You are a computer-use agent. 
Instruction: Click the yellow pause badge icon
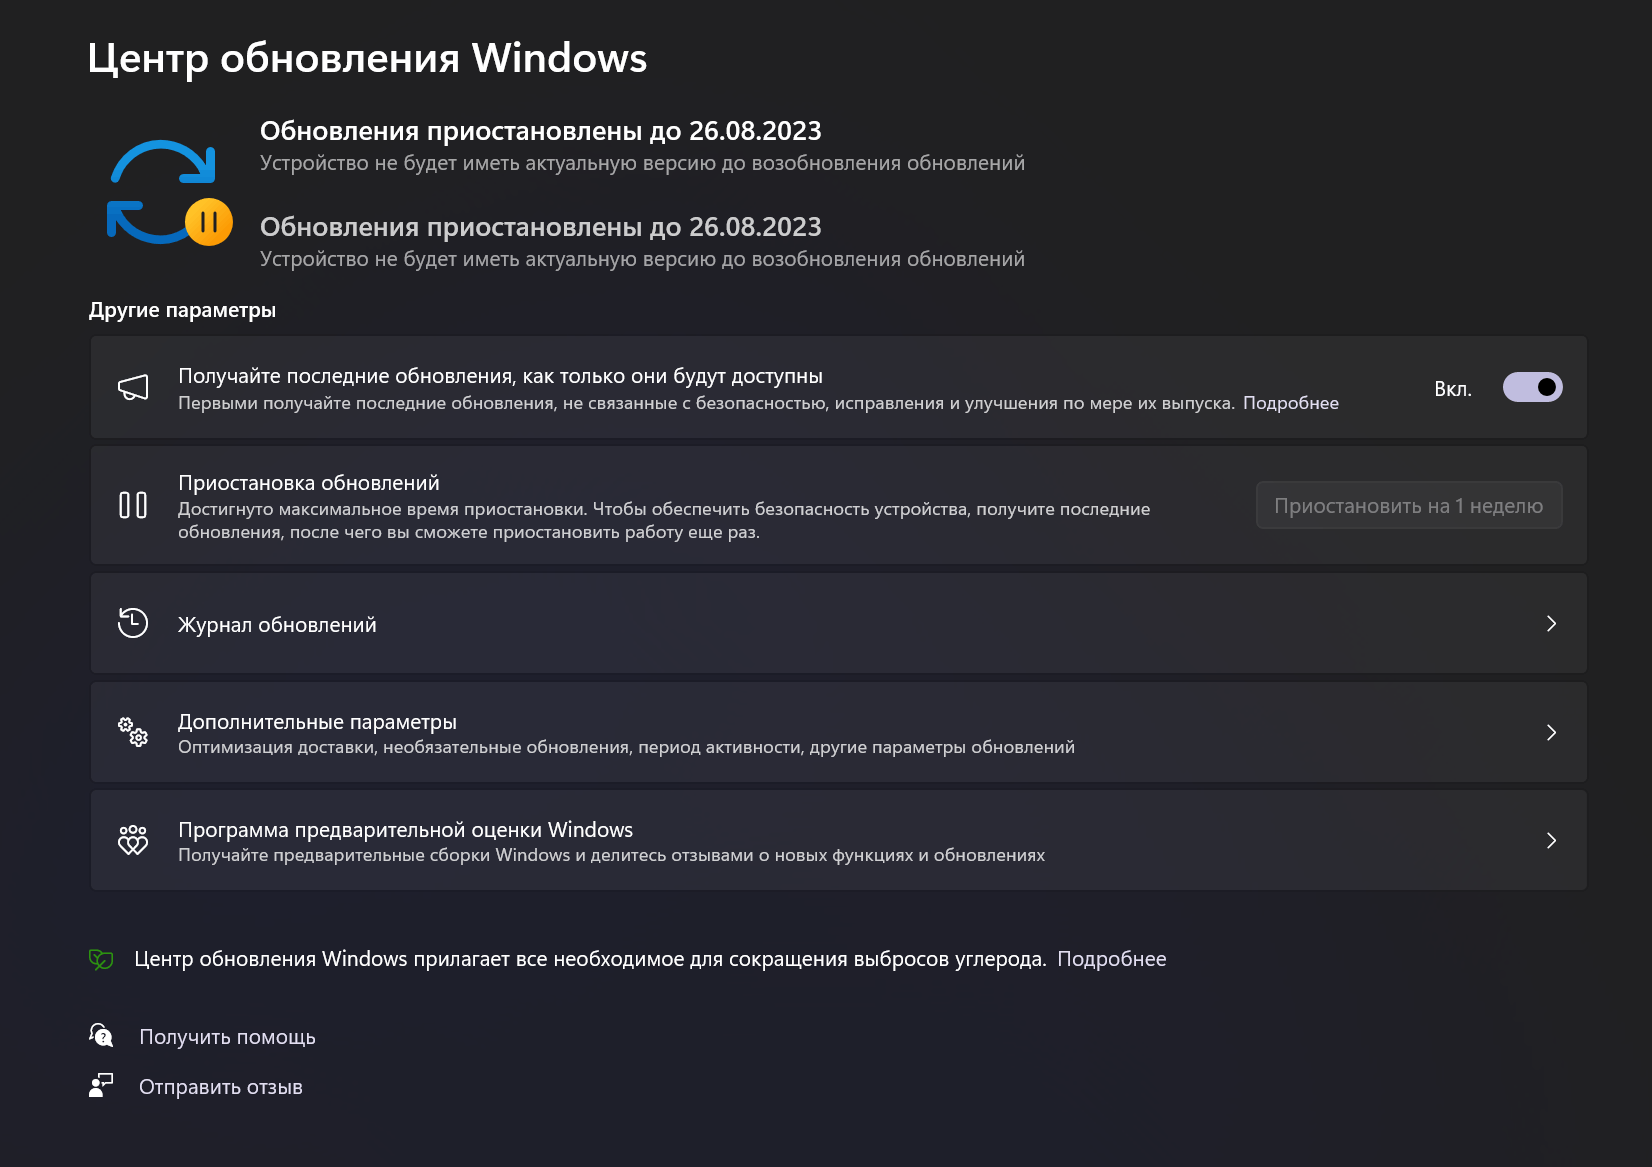(x=209, y=222)
